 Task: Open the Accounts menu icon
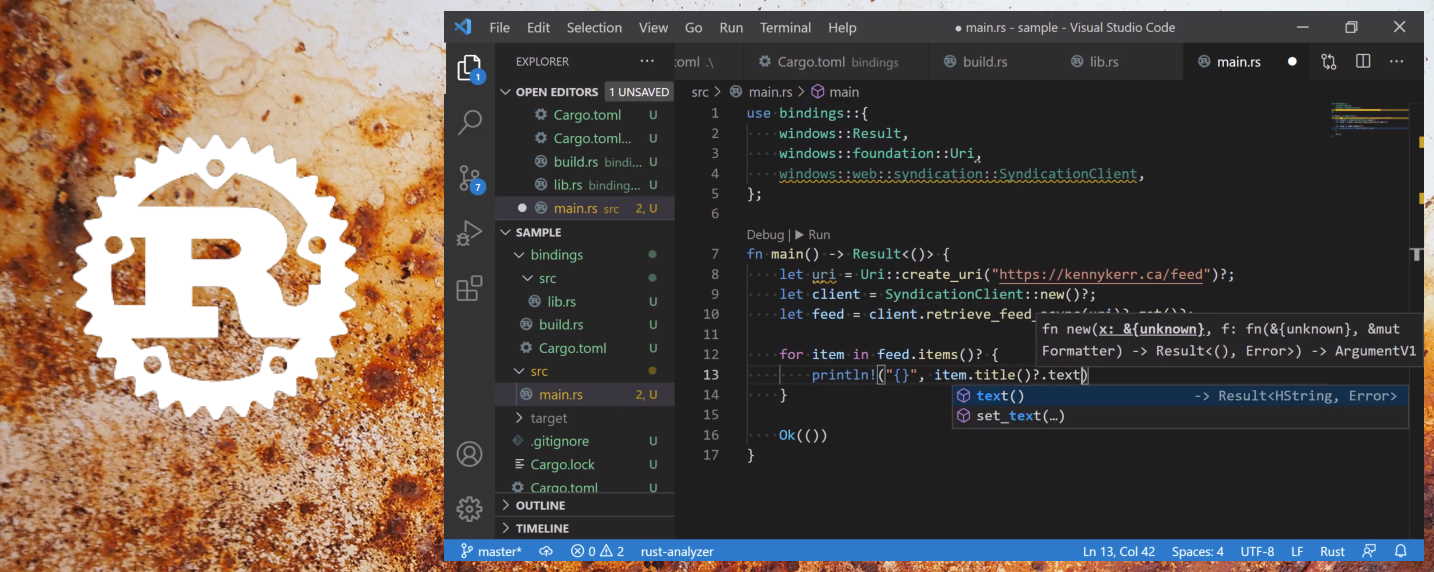pos(469,454)
